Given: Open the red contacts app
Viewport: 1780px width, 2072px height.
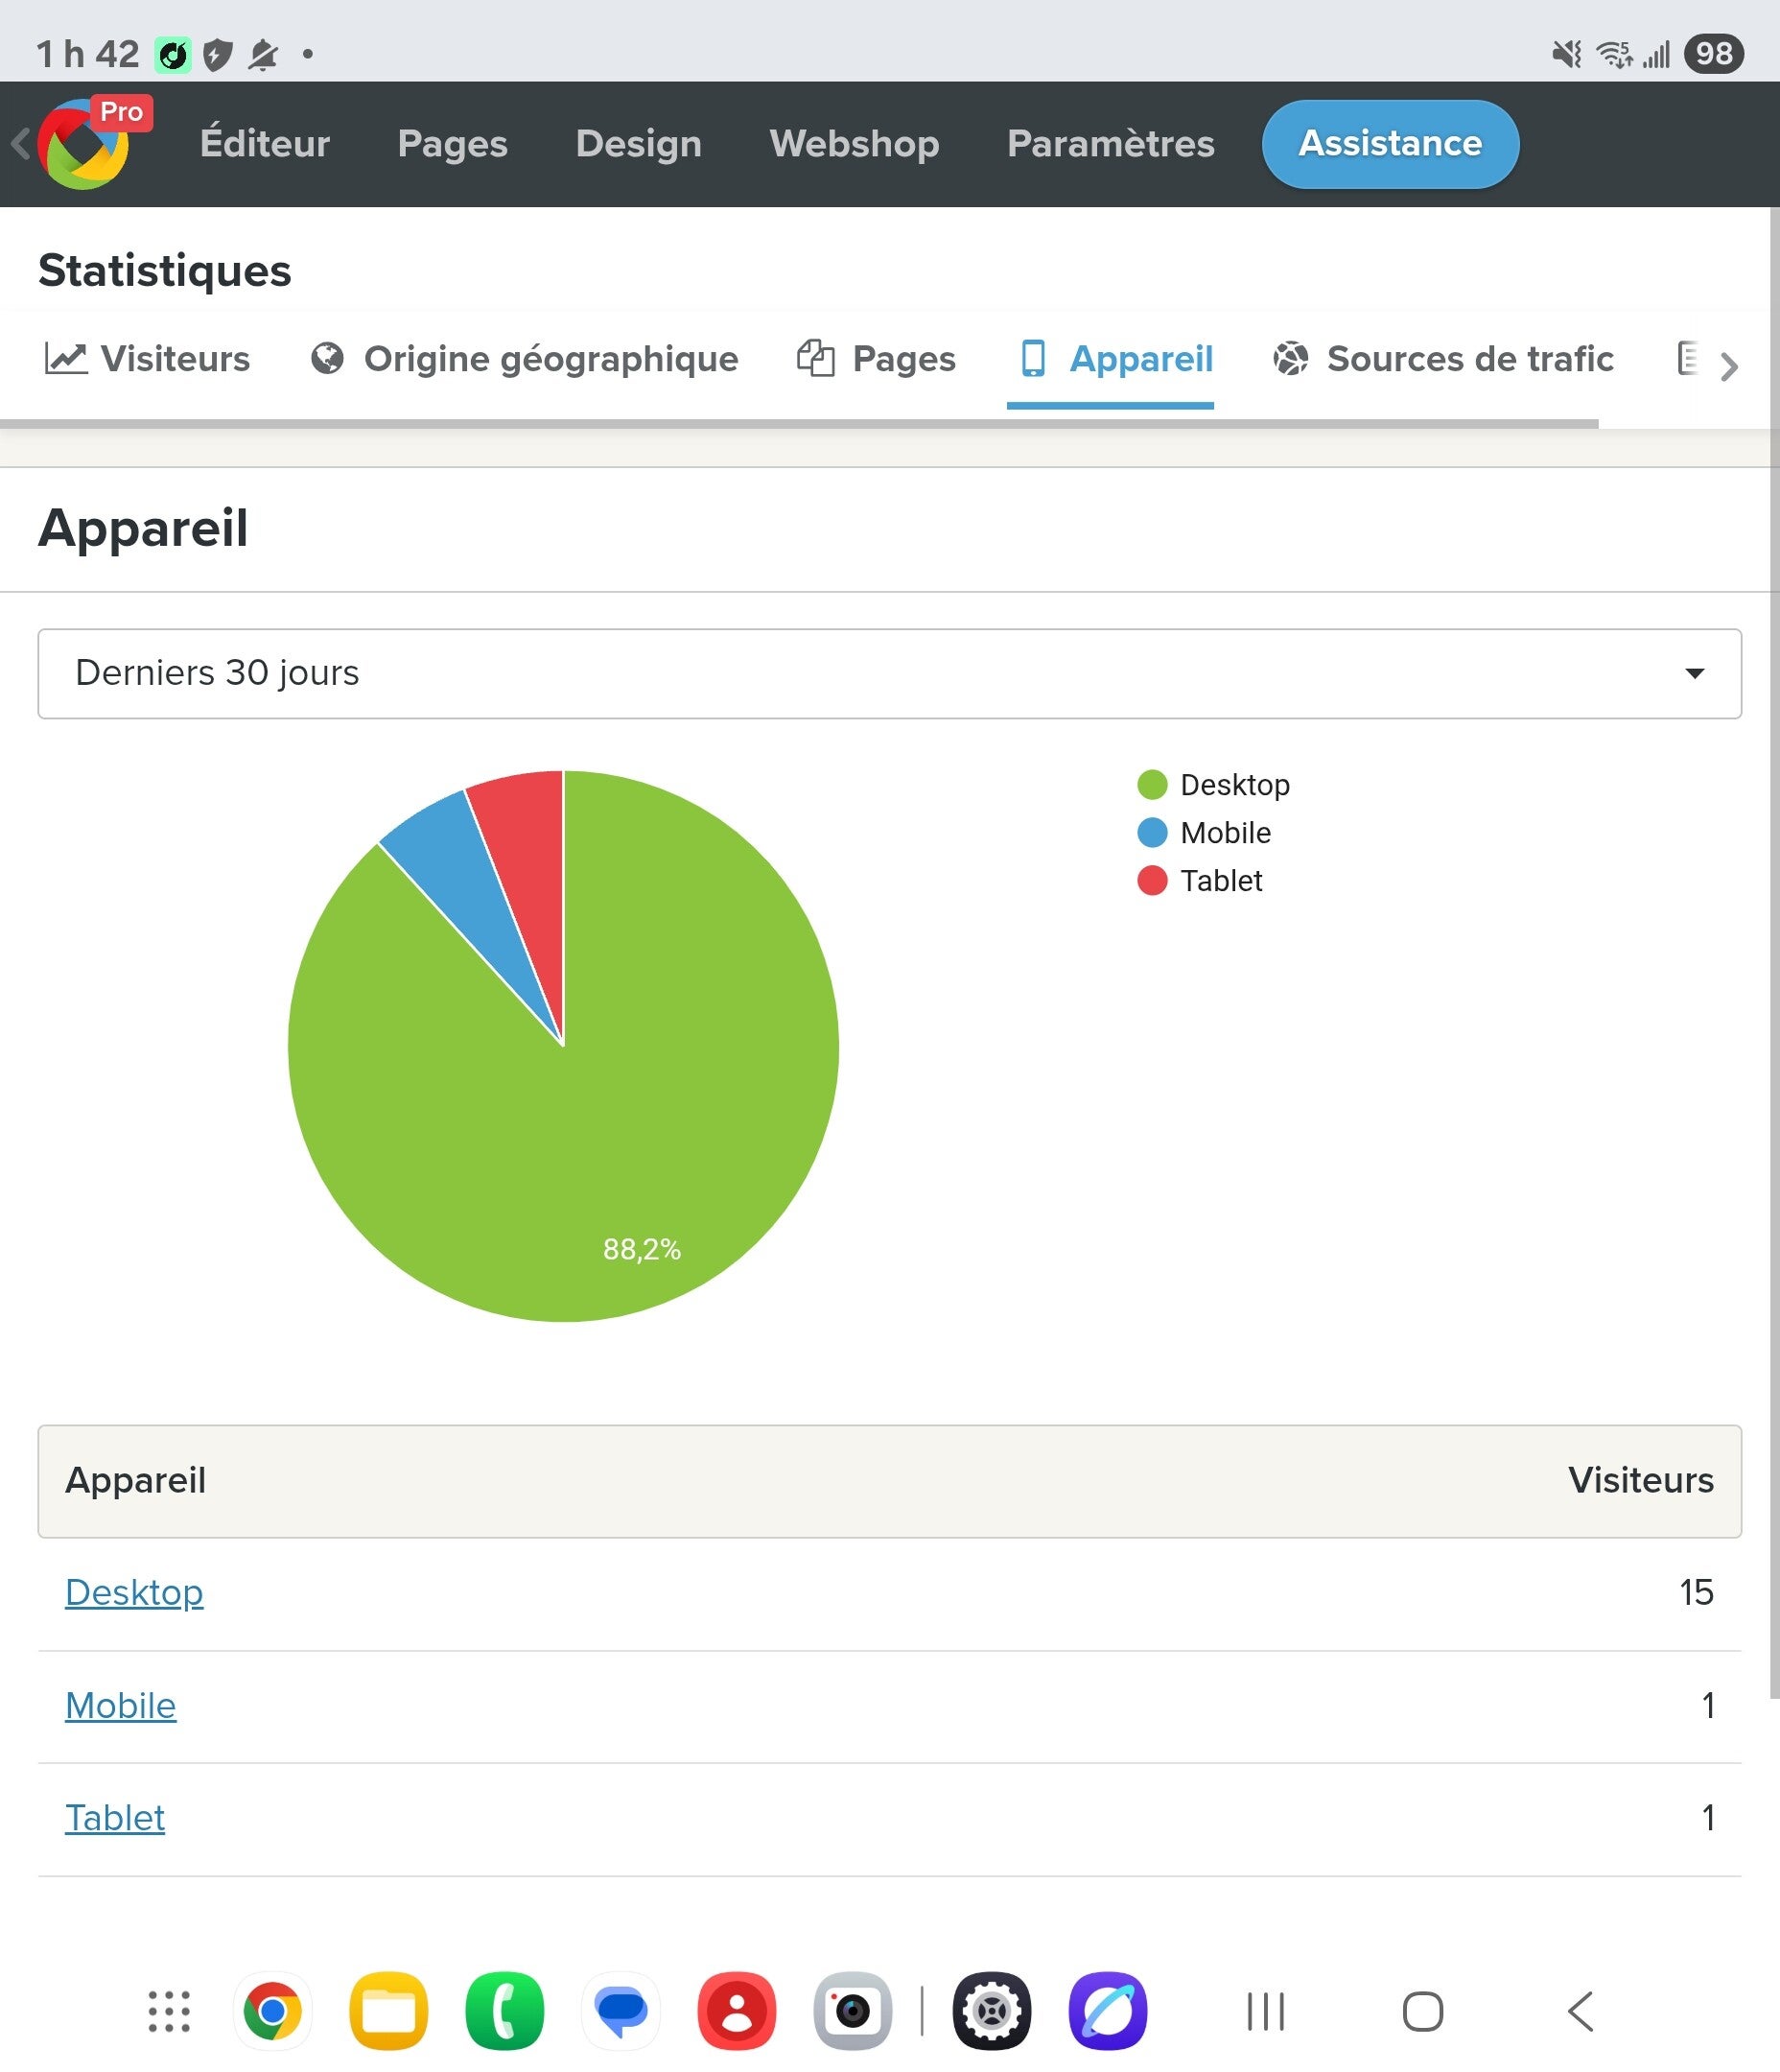Looking at the screenshot, I should (736, 2011).
